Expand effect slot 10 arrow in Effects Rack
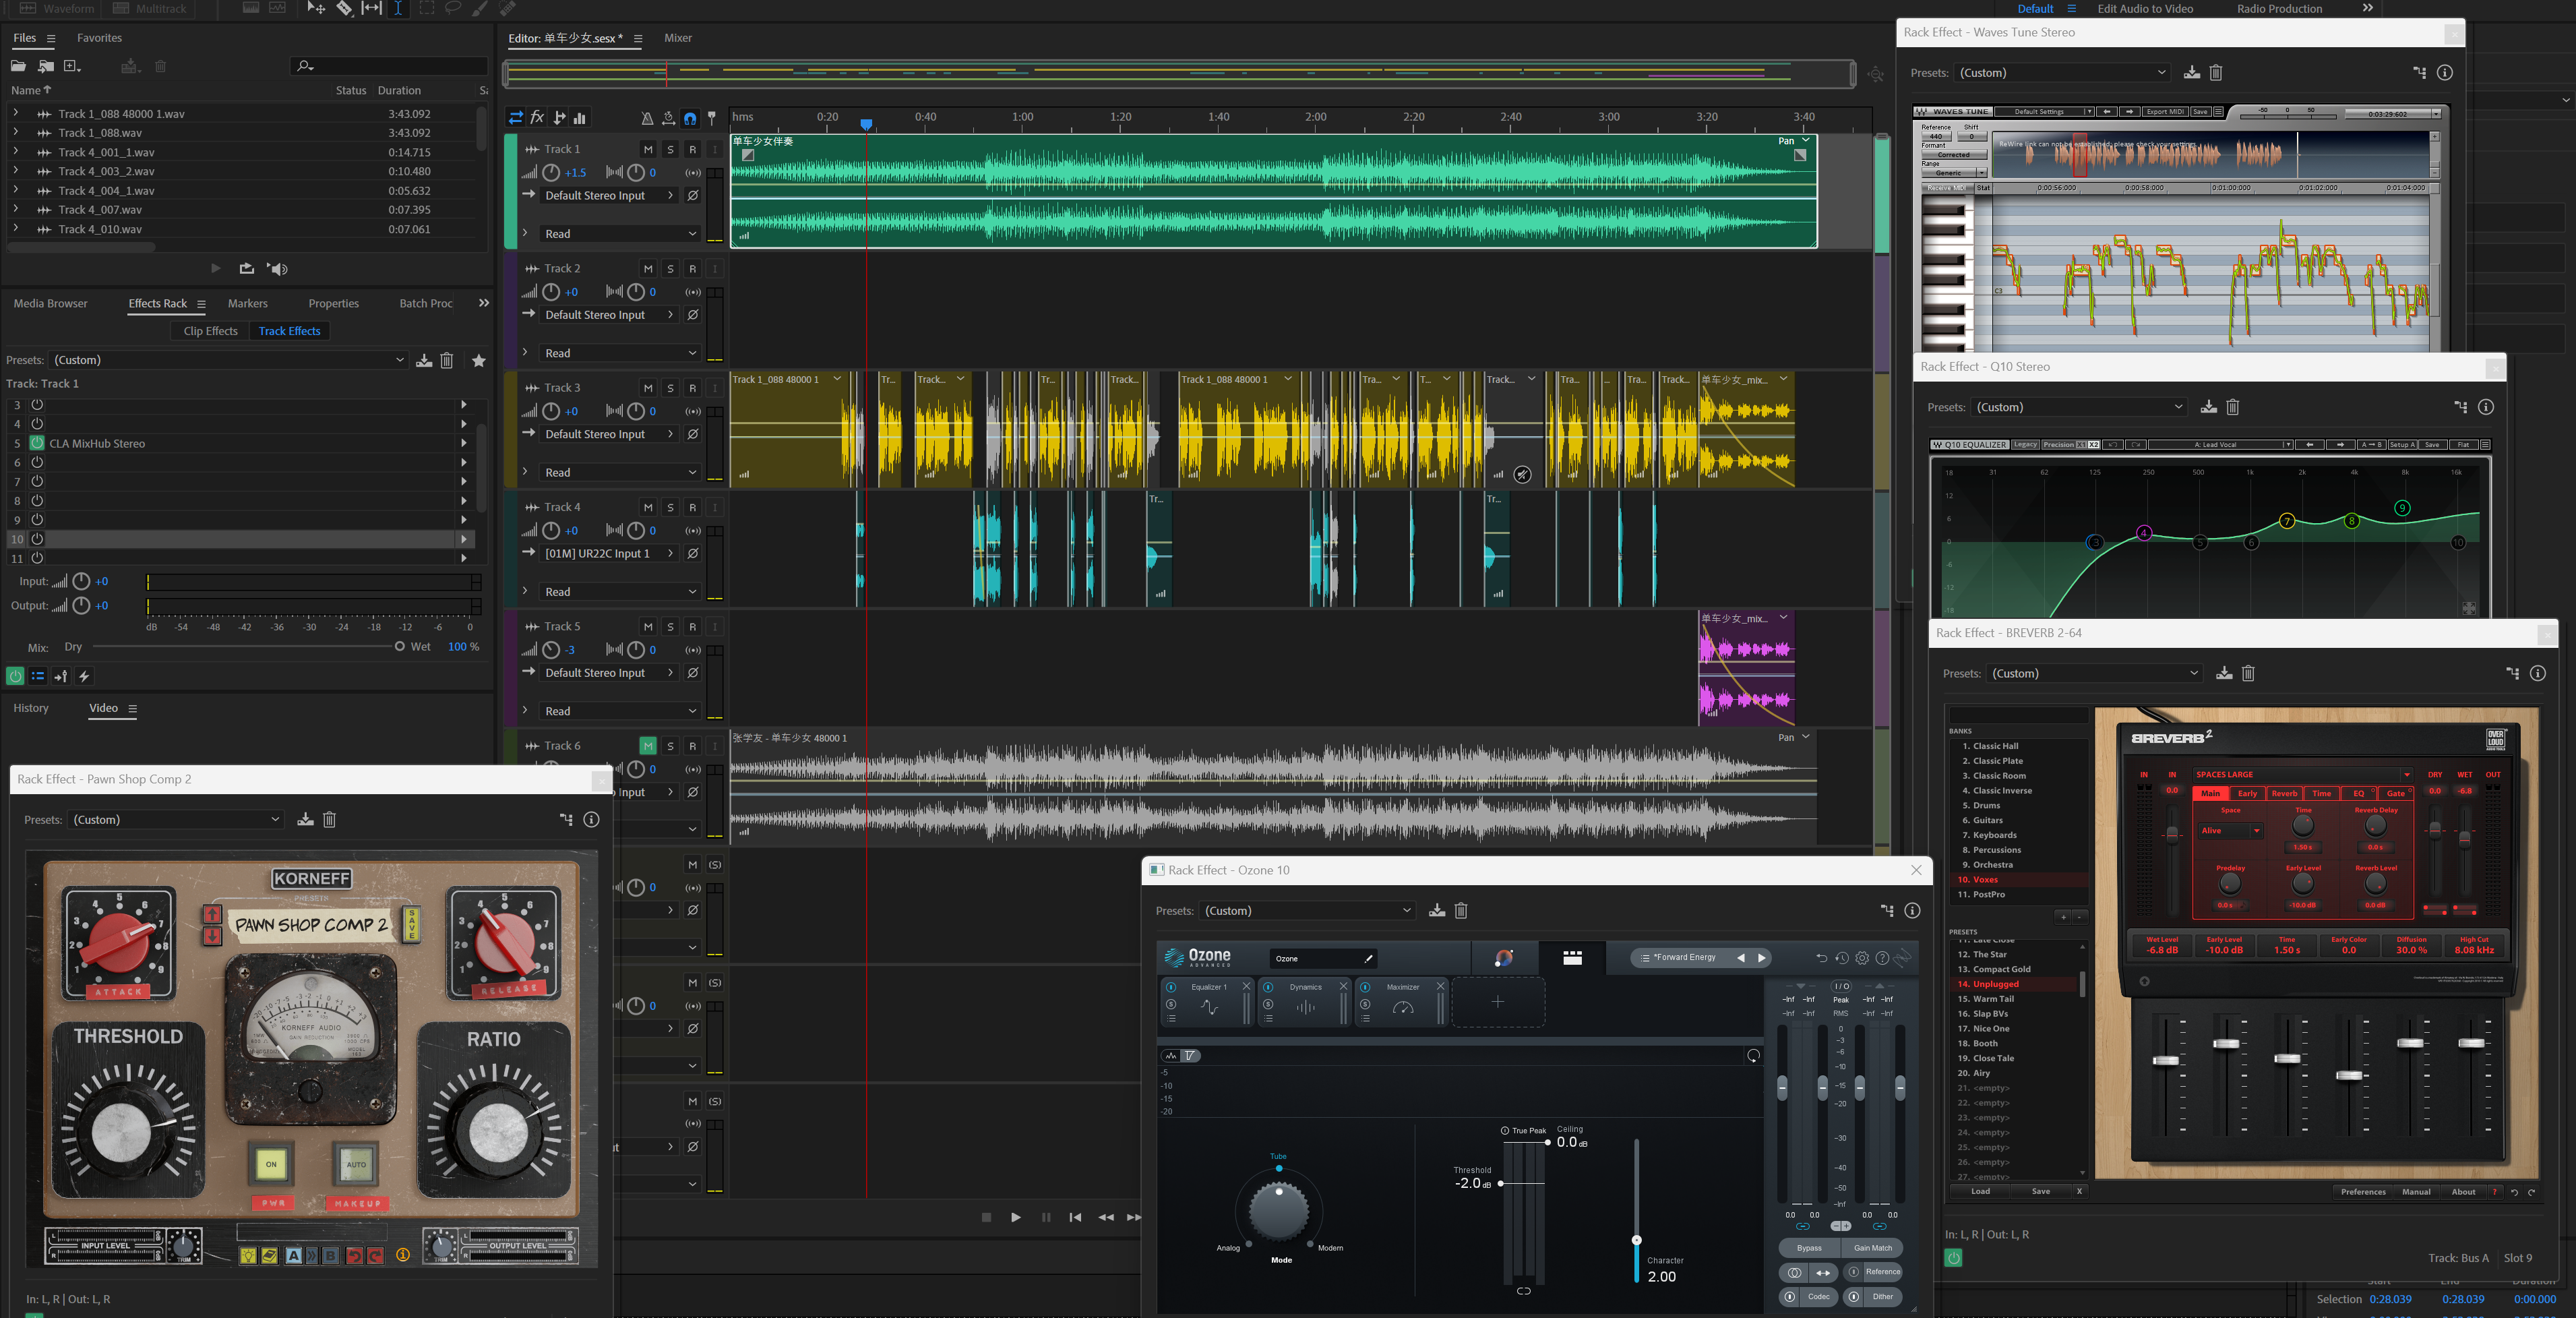This screenshot has height=1318, width=2576. [463, 539]
